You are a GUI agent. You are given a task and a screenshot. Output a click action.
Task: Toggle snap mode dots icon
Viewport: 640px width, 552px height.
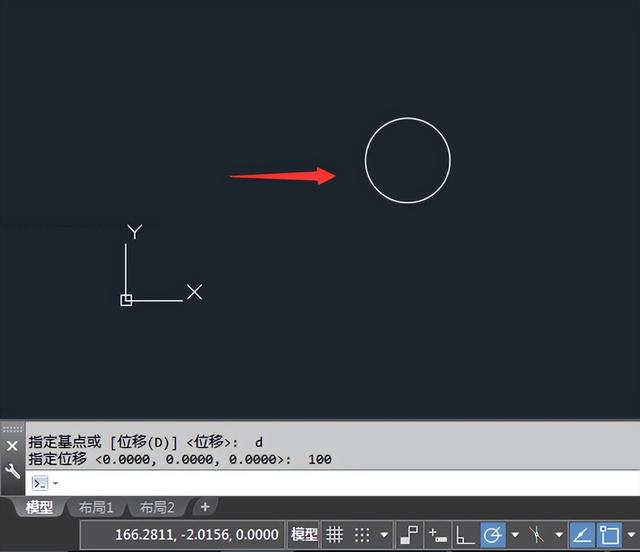pos(362,534)
